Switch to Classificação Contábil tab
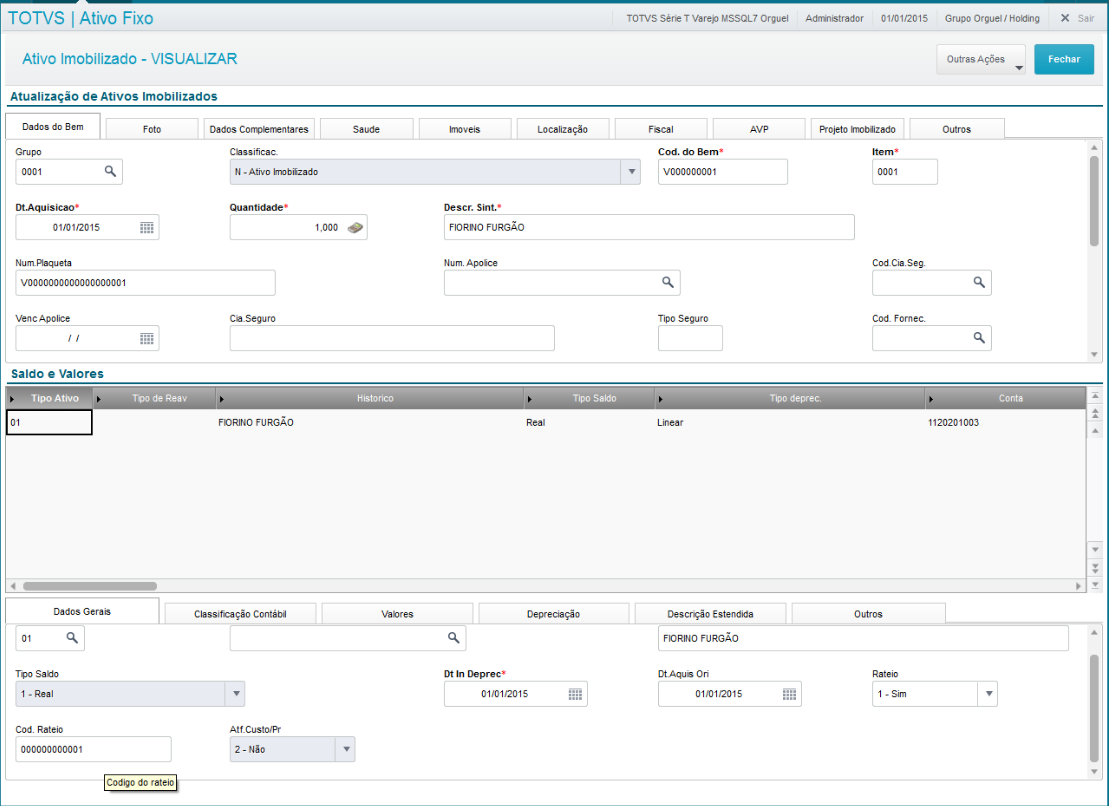Screen dimensions: 1109x806 click(240, 614)
